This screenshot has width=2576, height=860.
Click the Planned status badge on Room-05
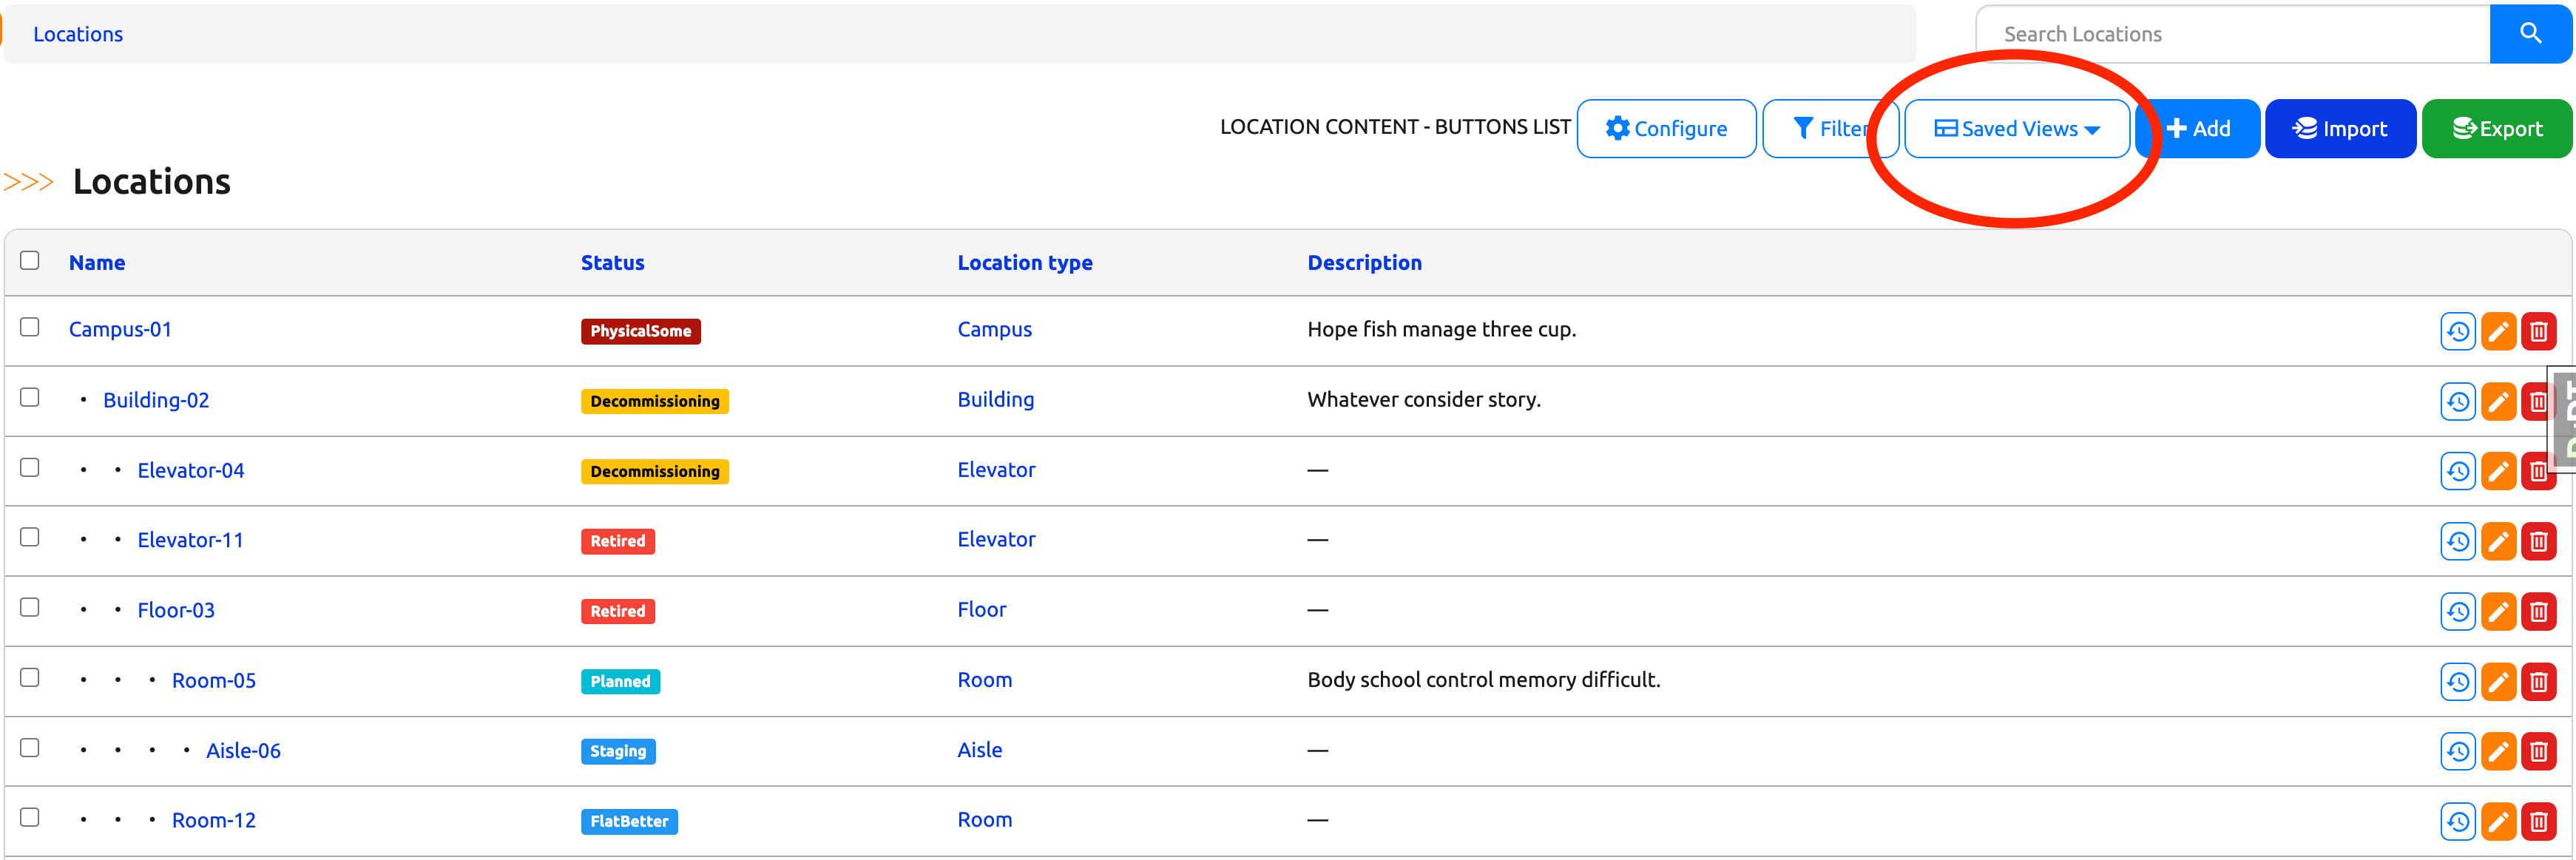tap(620, 681)
